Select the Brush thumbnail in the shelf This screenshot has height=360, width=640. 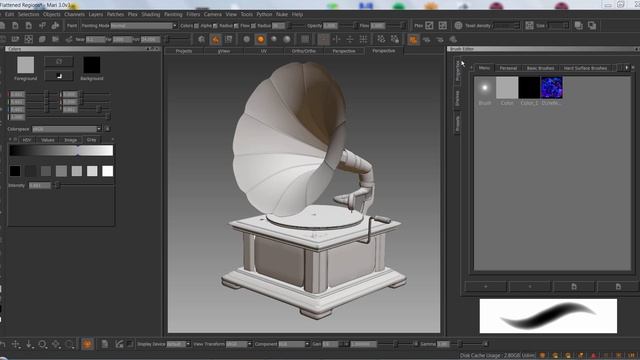(484, 87)
